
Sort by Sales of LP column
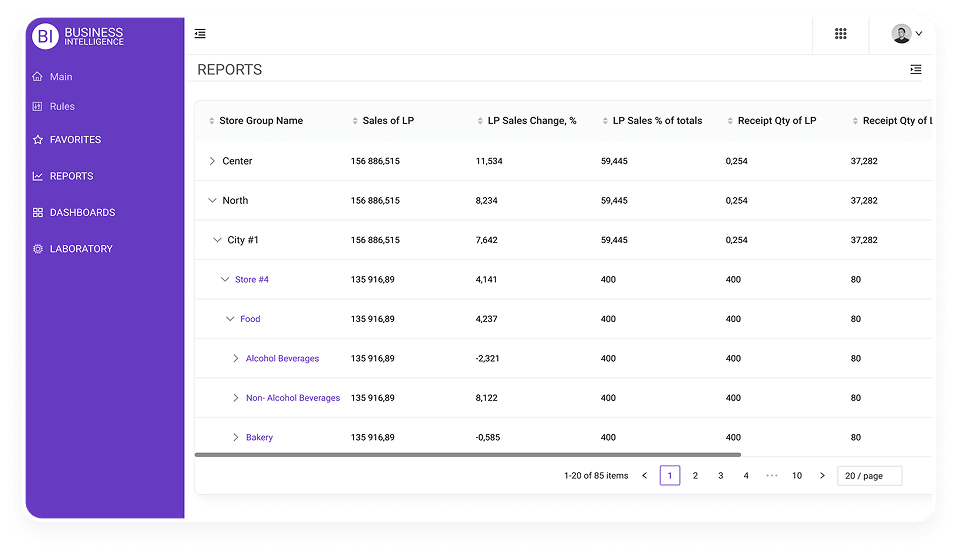[x=355, y=121]
